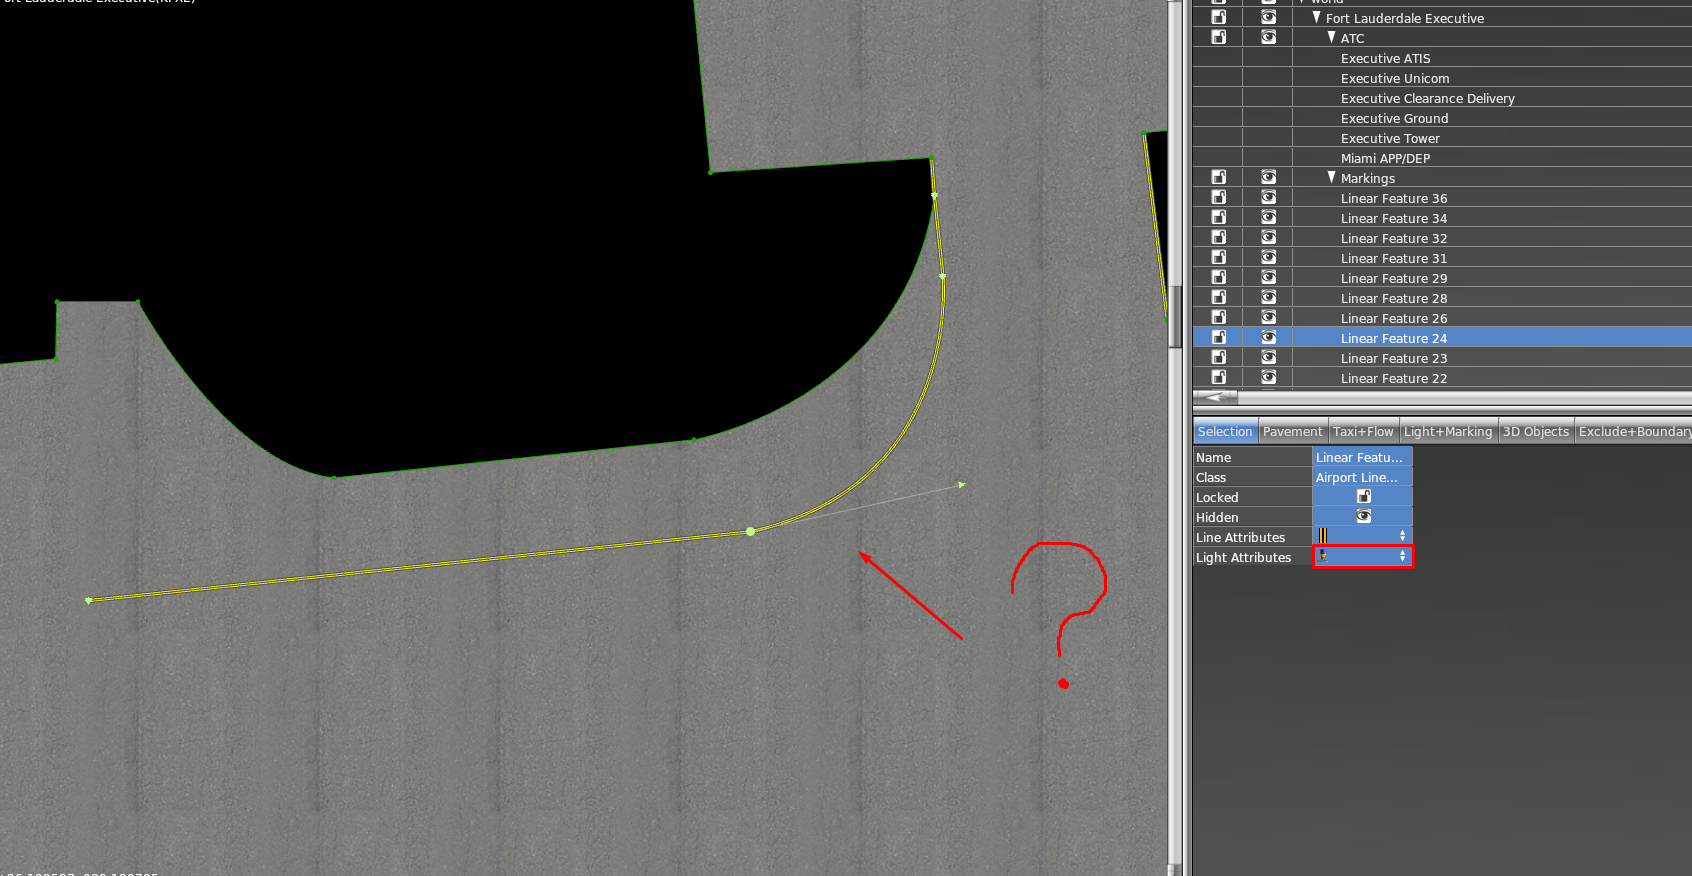Image resolution: width=1692 pixels, height=876 pixels.
Task: Click the hierarchy horizontal scrollbar
Action: (x=1442, y=397)
